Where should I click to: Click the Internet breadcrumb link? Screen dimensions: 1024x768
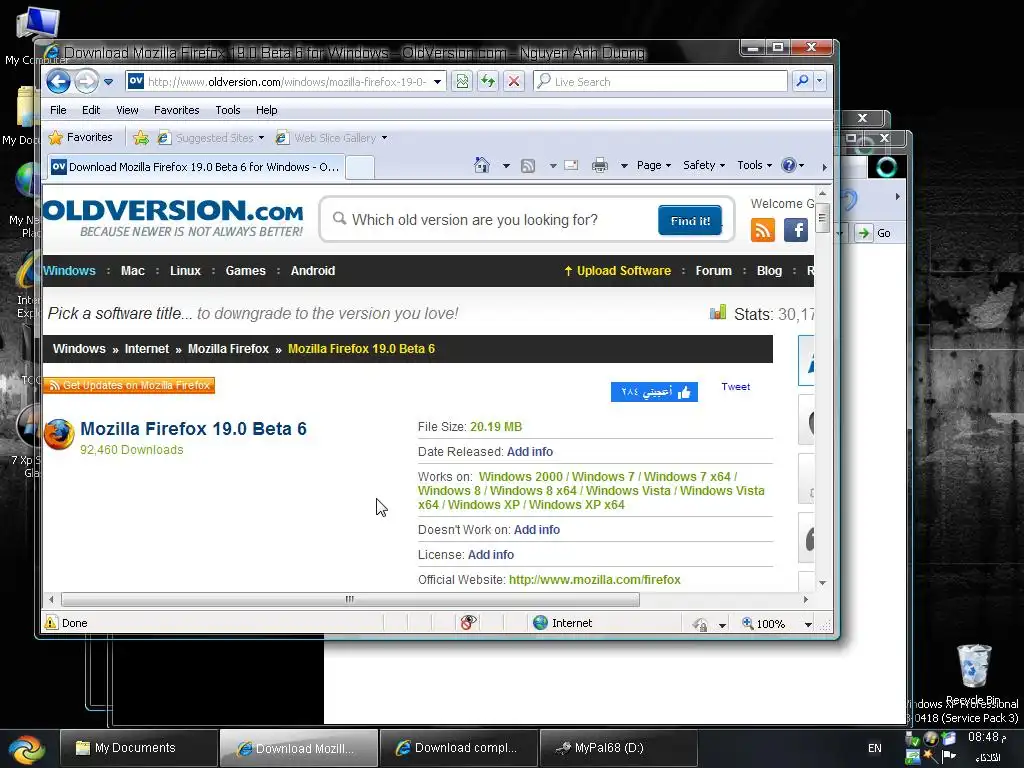pyautogui.click(x=147, y=349)
